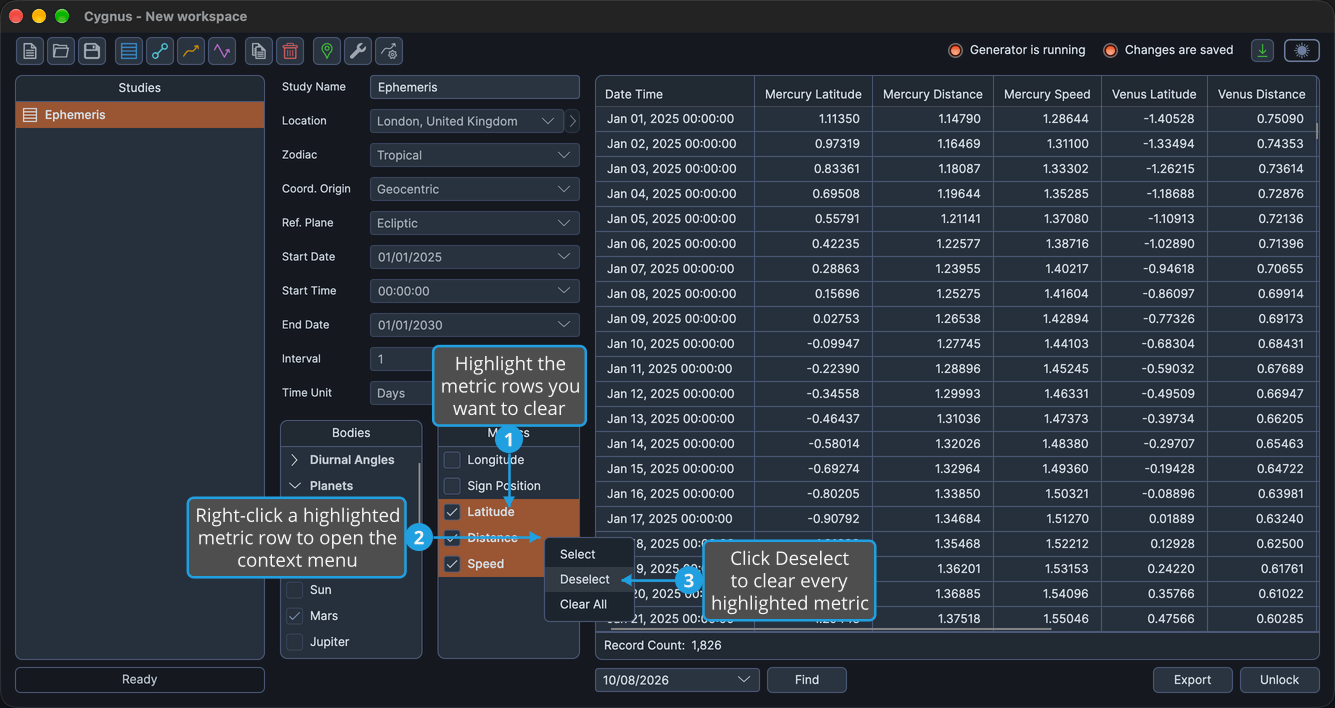This screenshot has width=1335, height=708.
Task: Collapse the Planets group
Action: pos(294,486)
